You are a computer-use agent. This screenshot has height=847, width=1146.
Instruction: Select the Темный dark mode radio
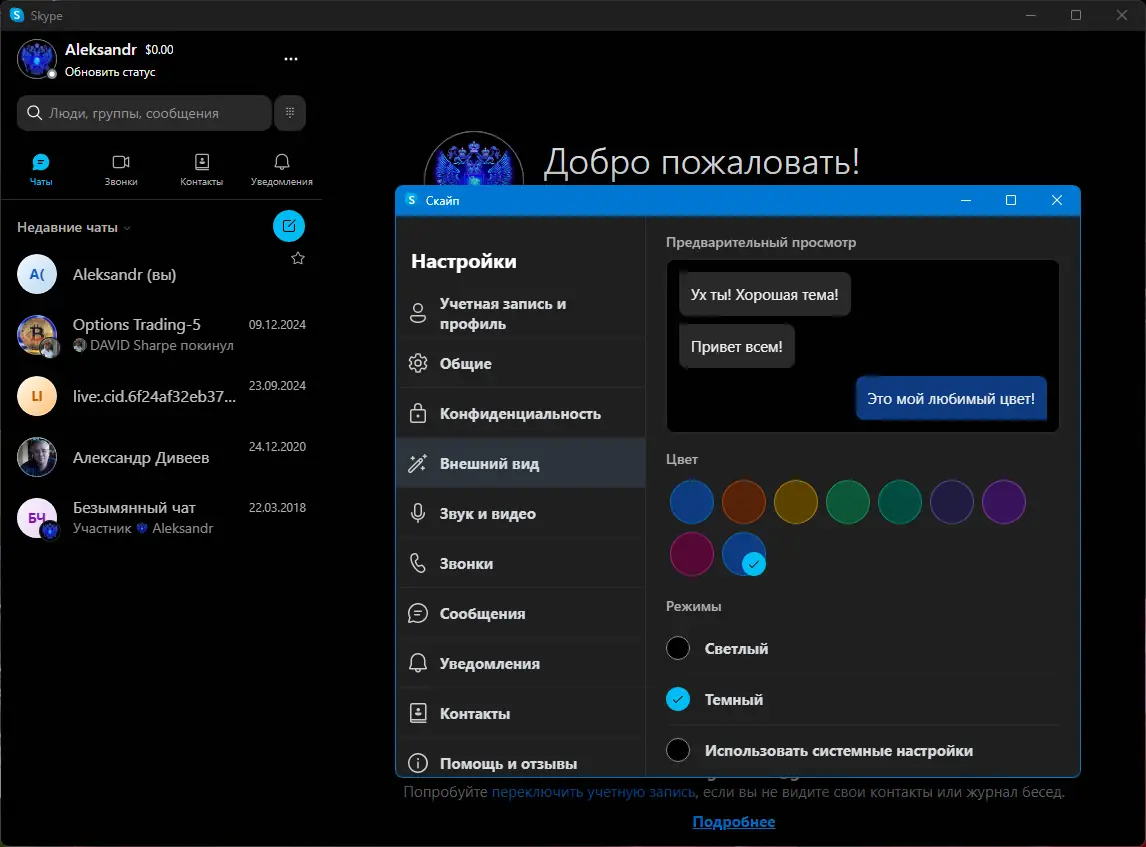(x=678, y=699)
